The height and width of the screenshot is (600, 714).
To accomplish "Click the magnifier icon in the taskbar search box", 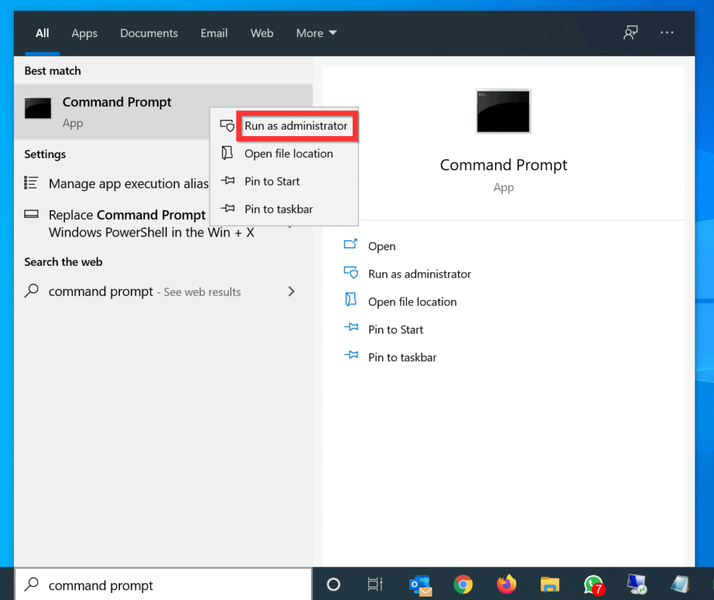I will pos(32,584).
